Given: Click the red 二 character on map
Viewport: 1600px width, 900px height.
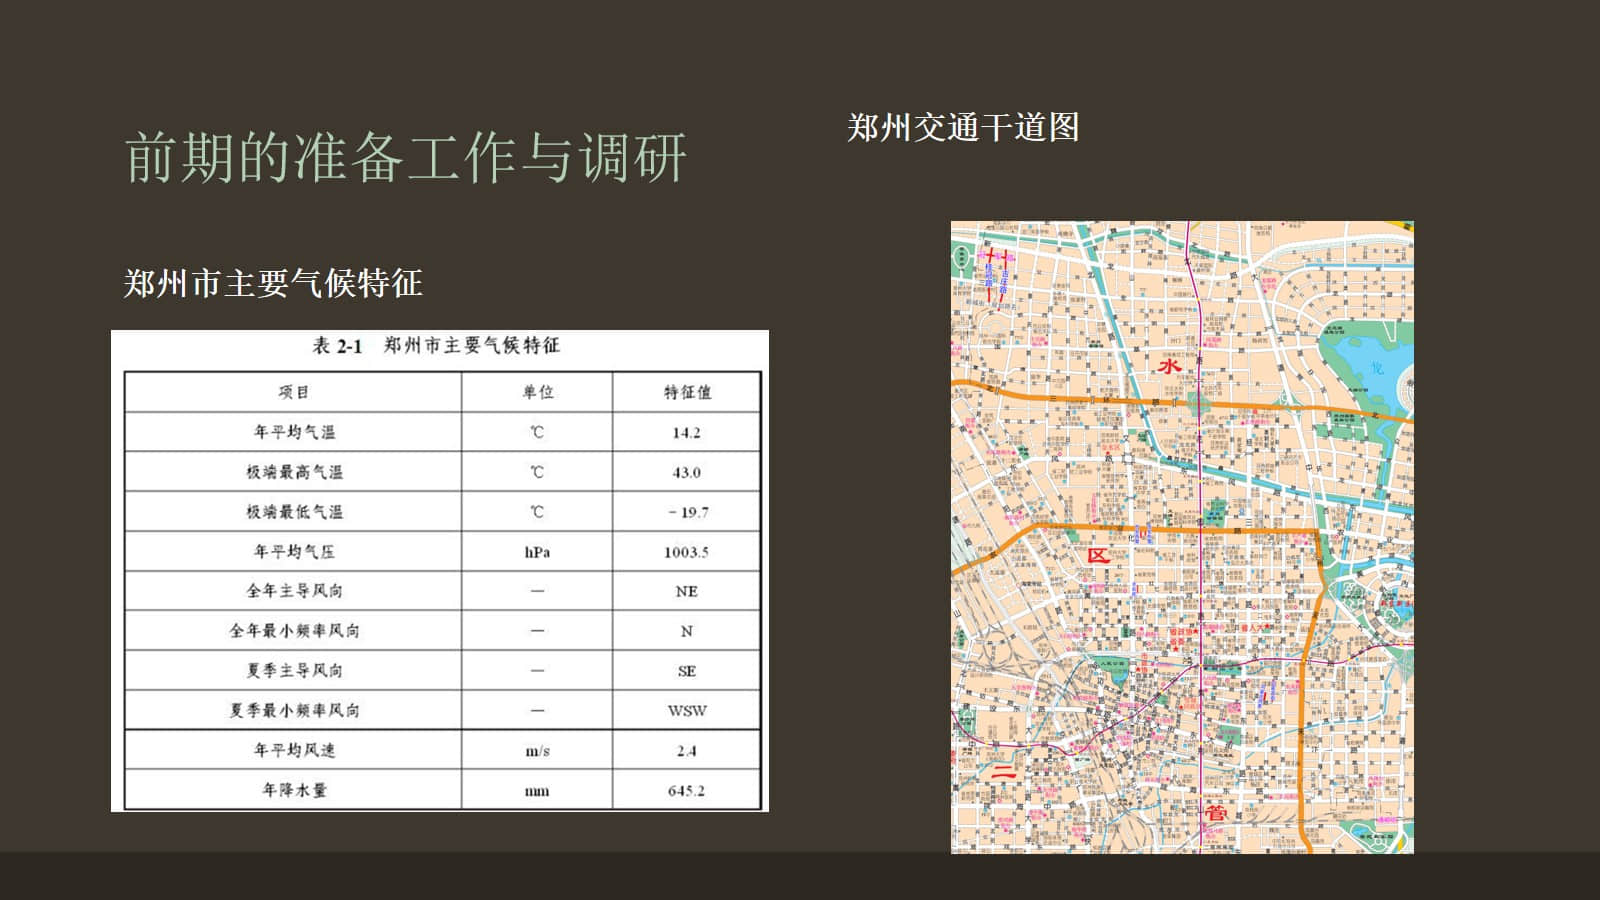Looking at the screenshot, I should 1003,772.
